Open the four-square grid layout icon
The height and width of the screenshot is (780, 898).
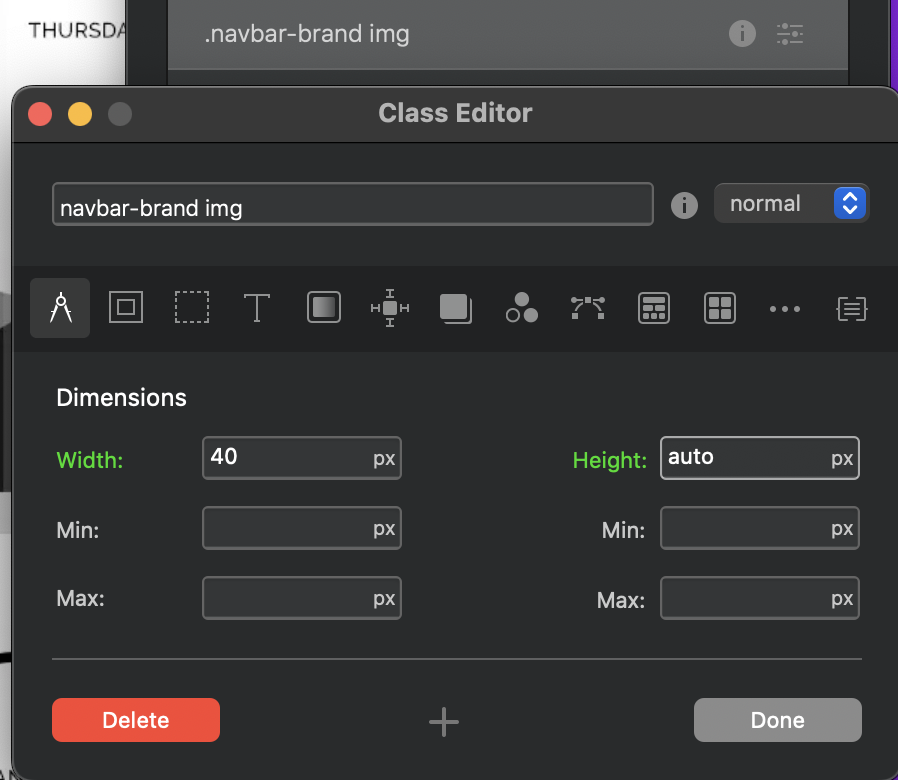(719, 308)
